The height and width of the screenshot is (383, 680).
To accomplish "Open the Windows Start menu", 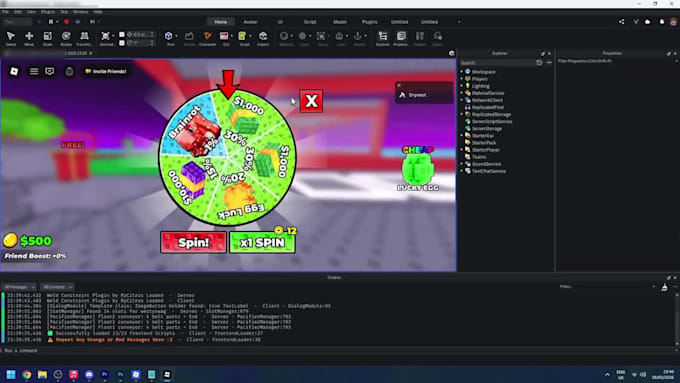I will 11,374.
